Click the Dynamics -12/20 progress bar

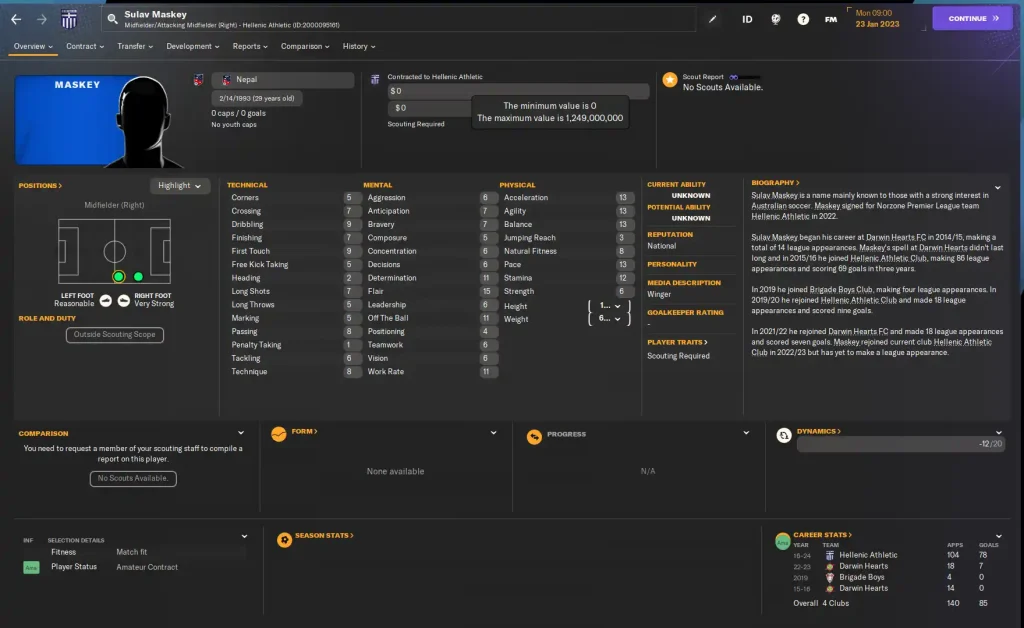point(901,445)
